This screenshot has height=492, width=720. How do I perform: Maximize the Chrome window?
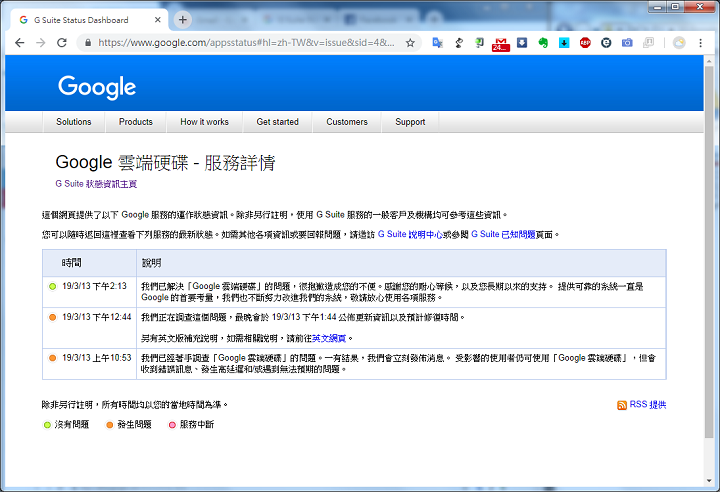675,7
